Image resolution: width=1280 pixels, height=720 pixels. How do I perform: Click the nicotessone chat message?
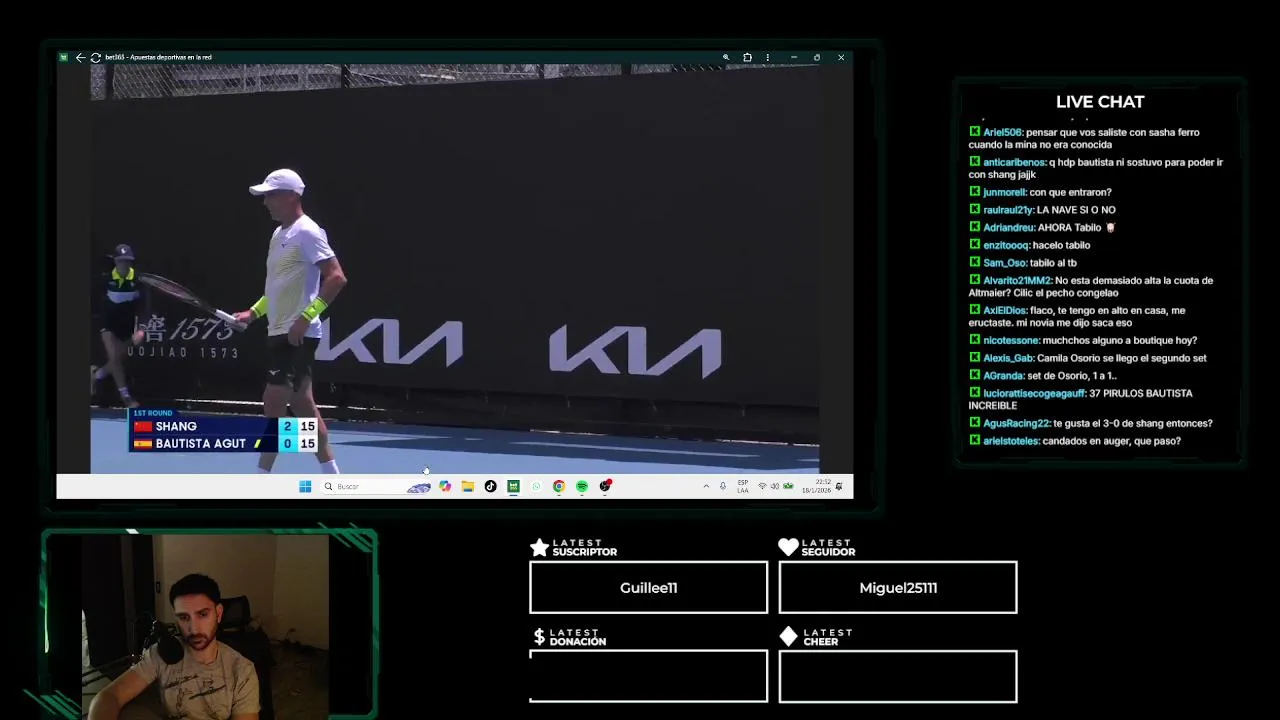coord(1083,340)
